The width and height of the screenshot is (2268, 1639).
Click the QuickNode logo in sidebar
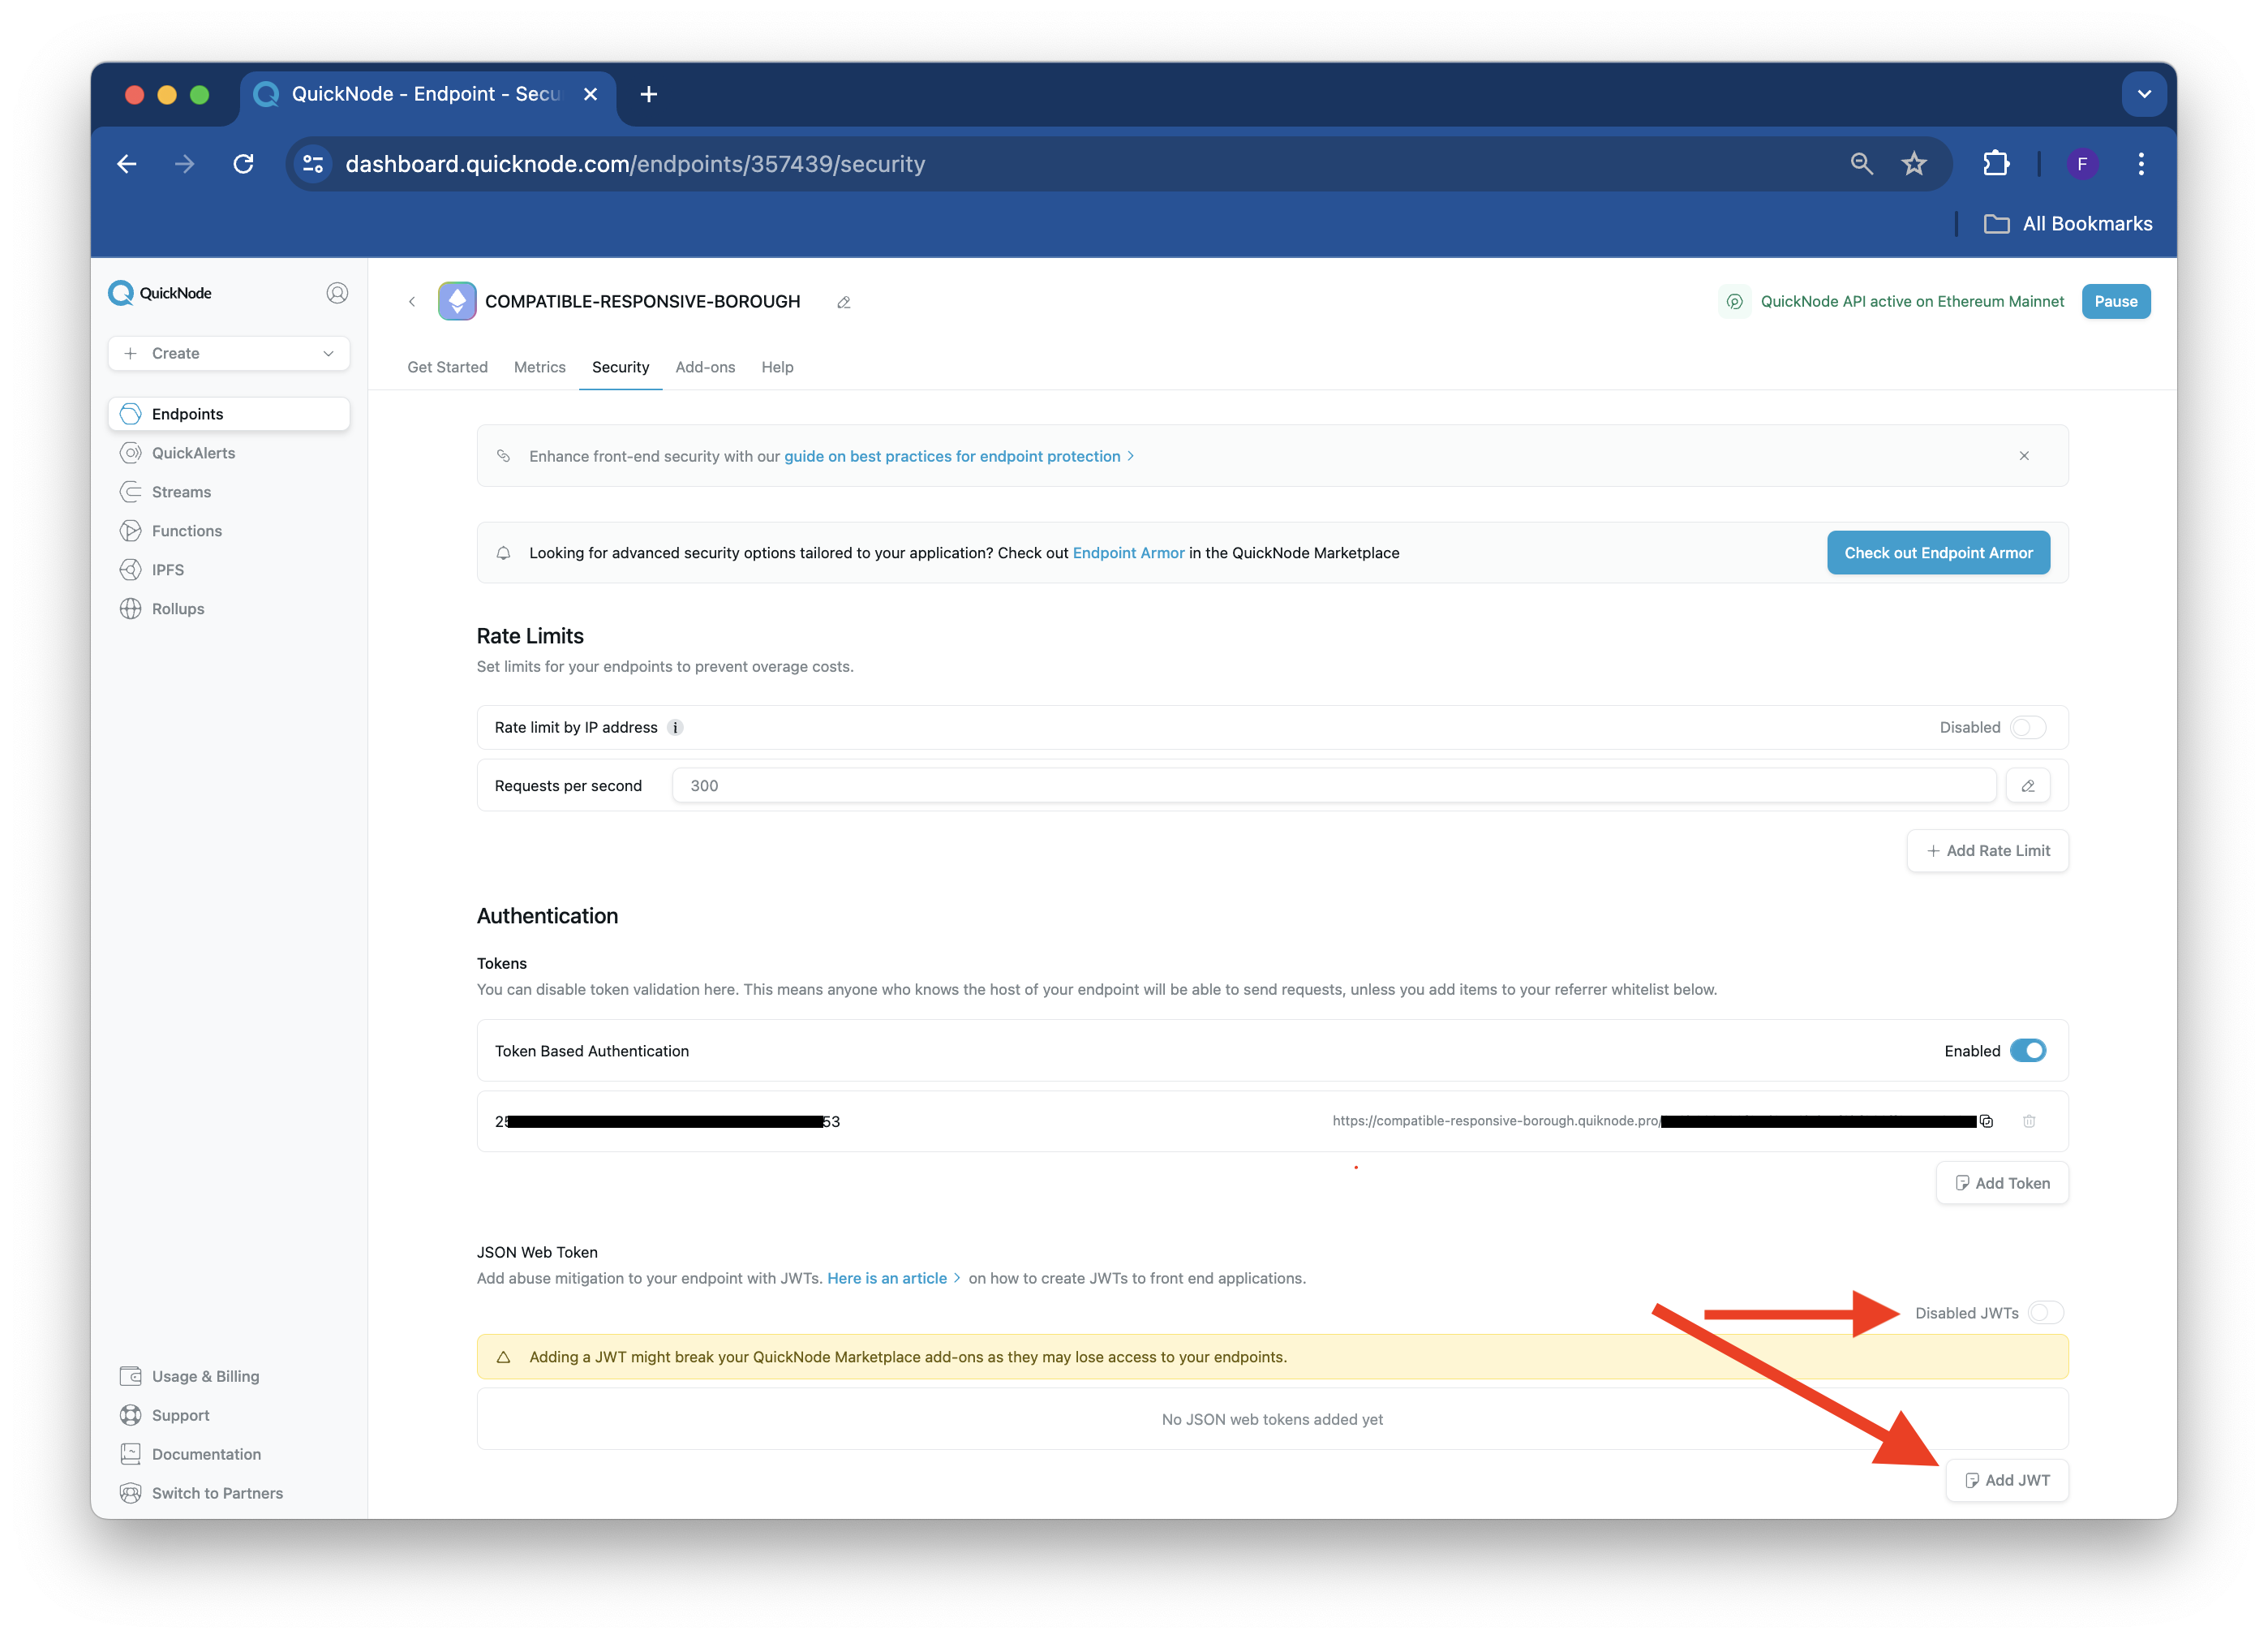pos(160,293)
